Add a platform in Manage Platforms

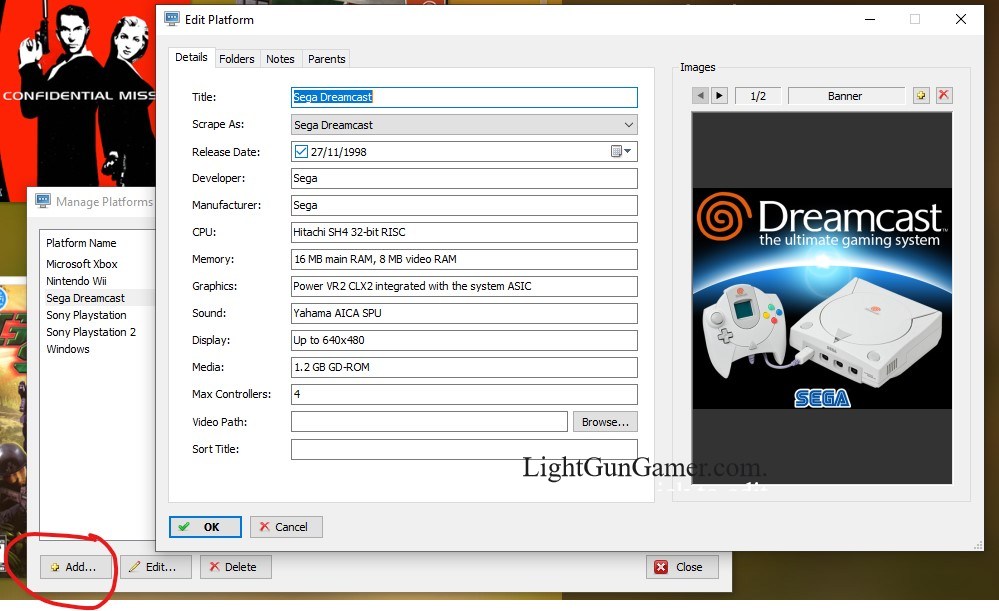click(x=75, y=567)
